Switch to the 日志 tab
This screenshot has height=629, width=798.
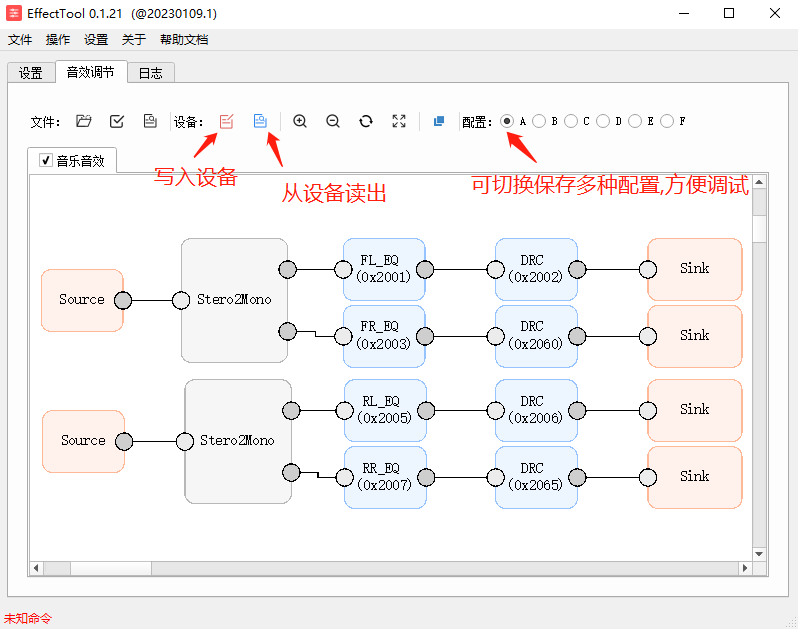[x=150, y=73]
